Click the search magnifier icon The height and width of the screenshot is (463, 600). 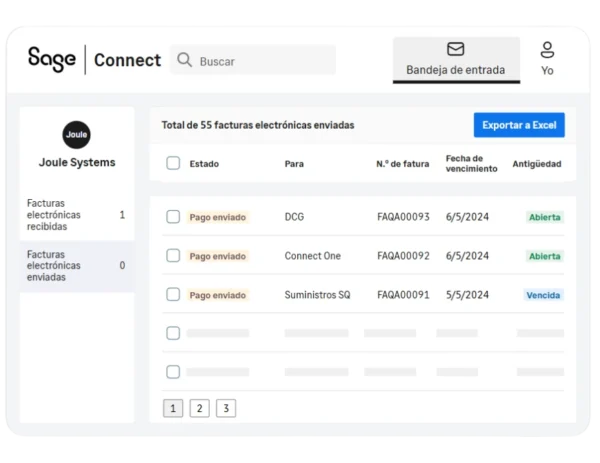[184, 60]
